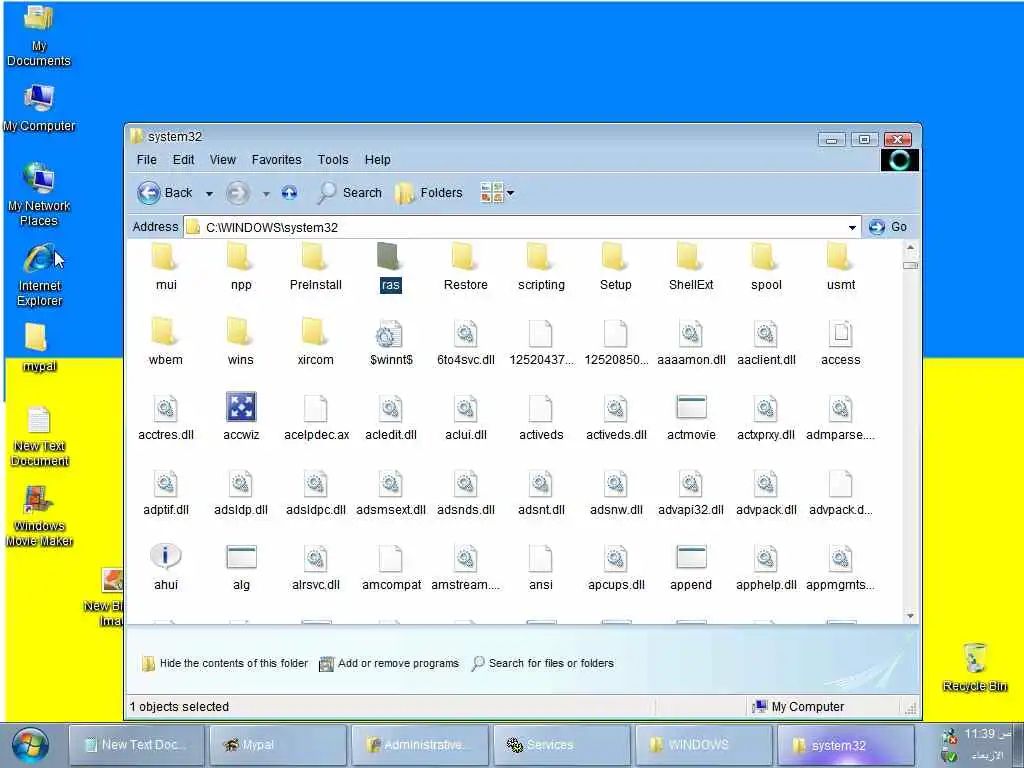Select the activeds.dll file
1024x768 pixels.
616,417
